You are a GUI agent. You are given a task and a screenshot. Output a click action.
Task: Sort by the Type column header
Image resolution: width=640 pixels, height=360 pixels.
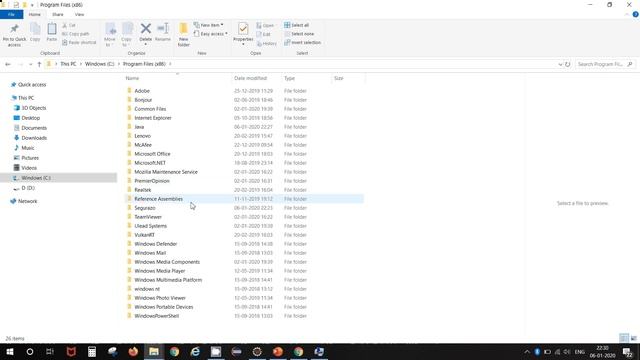289,78
